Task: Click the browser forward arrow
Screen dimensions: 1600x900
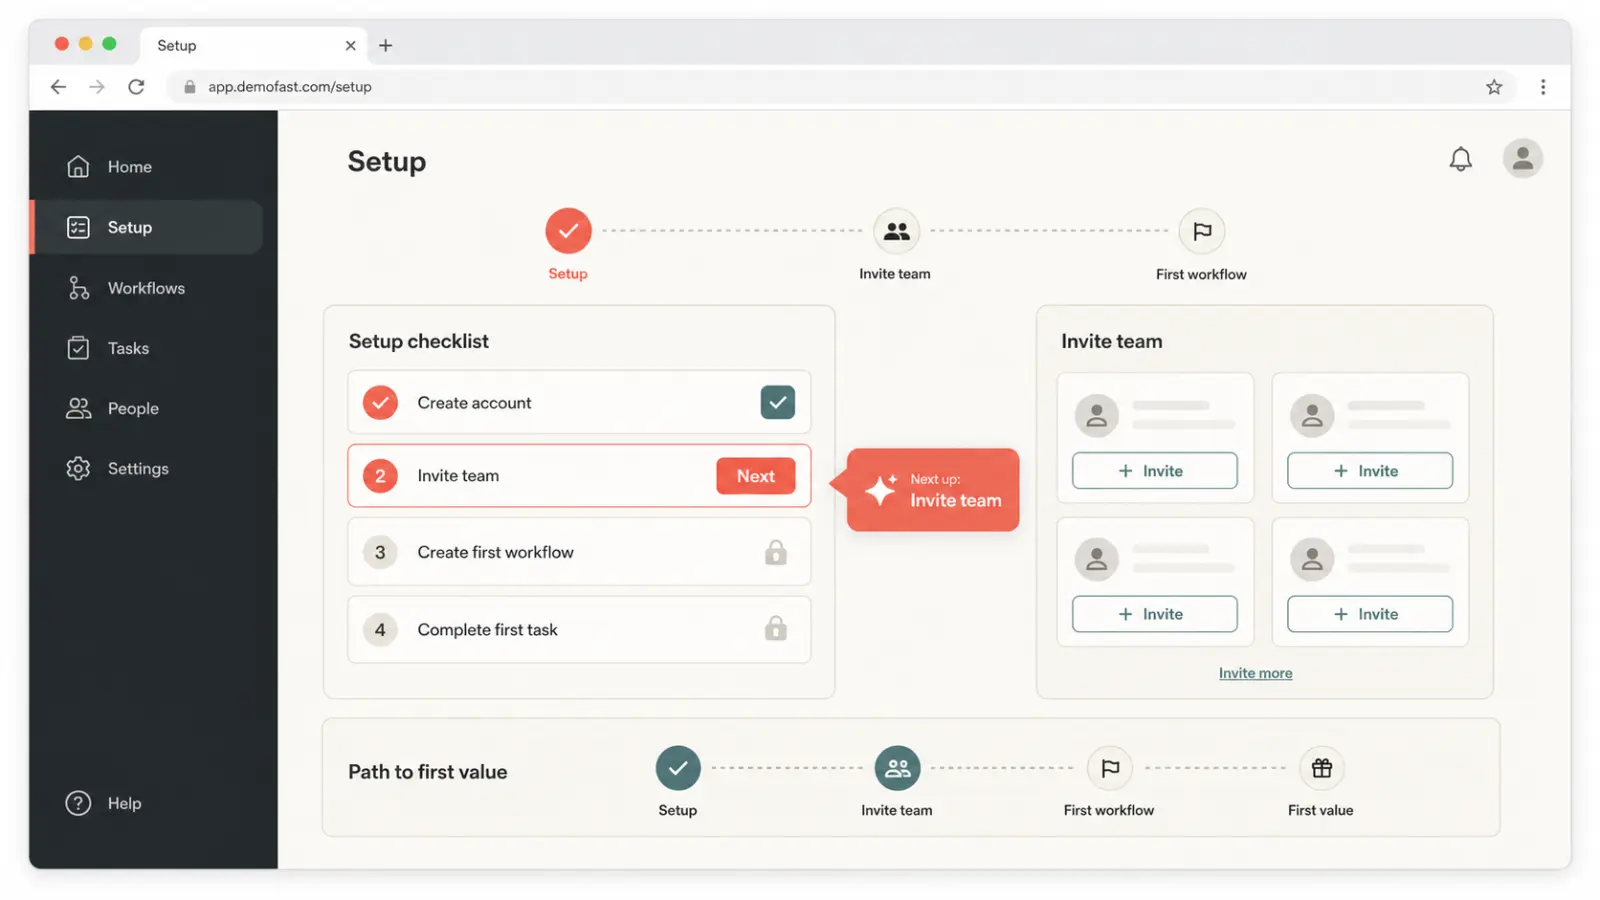Action: [x=97, y=87]
